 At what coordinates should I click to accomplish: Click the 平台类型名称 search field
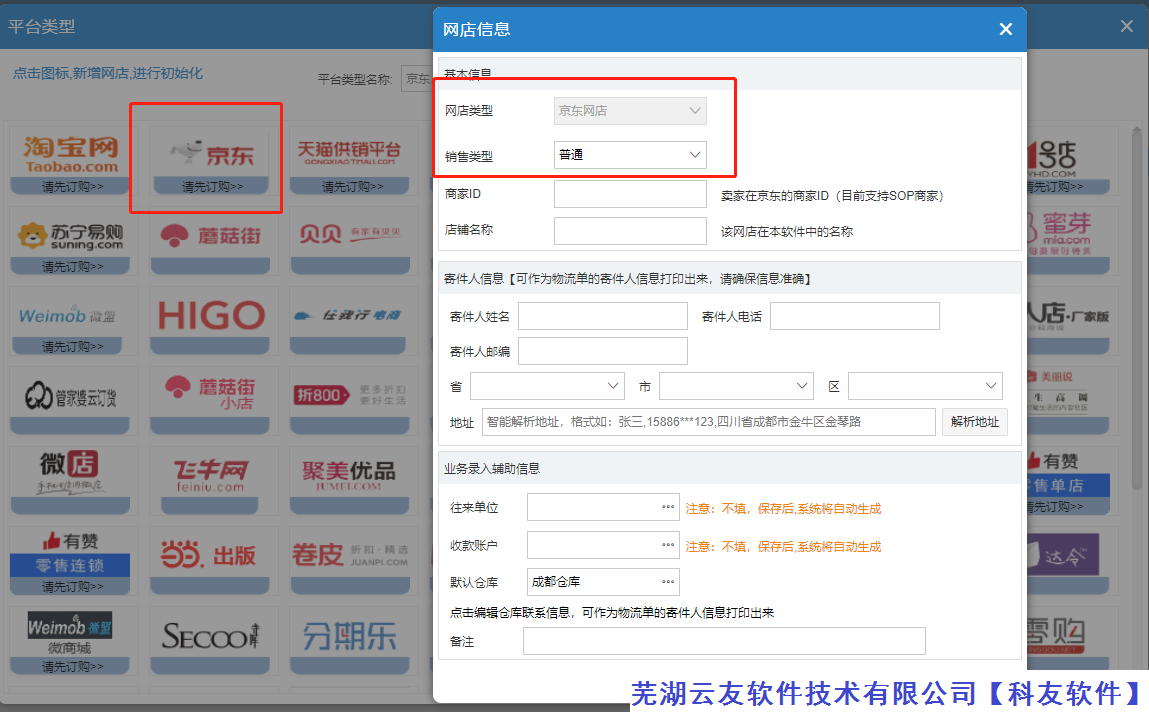417,78
